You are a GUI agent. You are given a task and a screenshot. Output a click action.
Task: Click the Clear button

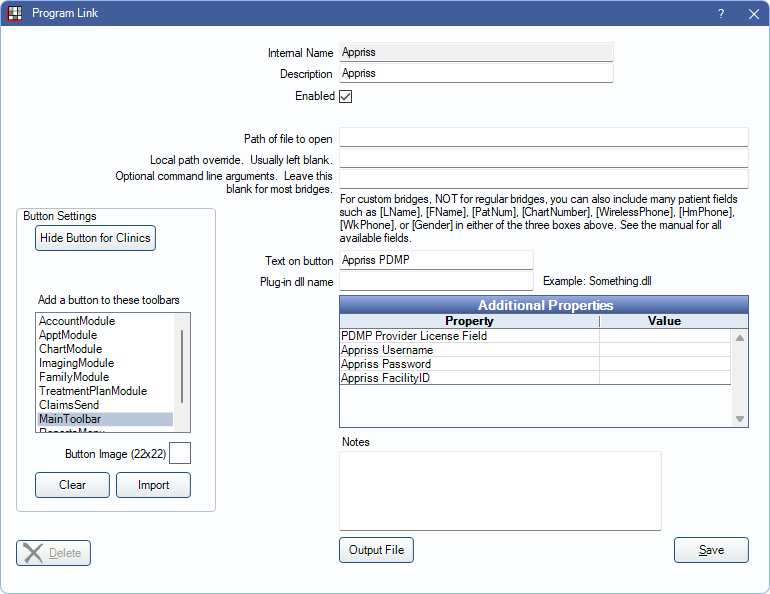click(72, 485)
